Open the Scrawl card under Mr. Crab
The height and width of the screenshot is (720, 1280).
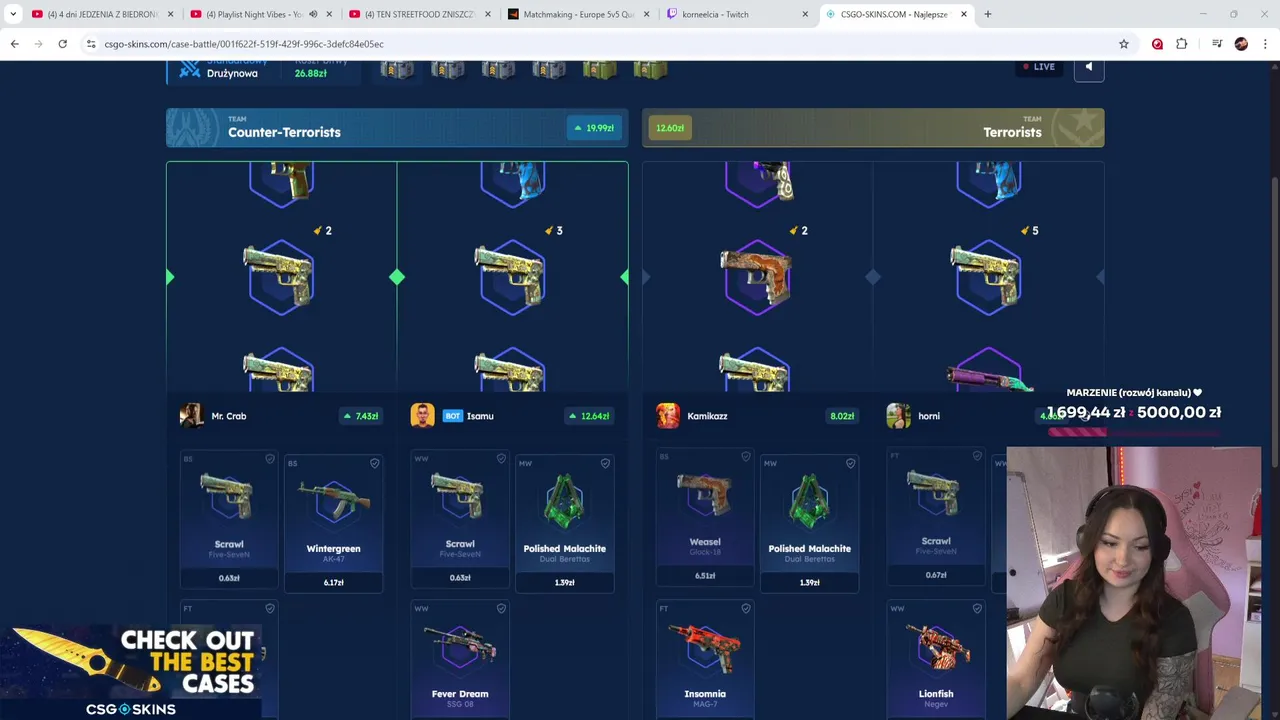[229, 519]
